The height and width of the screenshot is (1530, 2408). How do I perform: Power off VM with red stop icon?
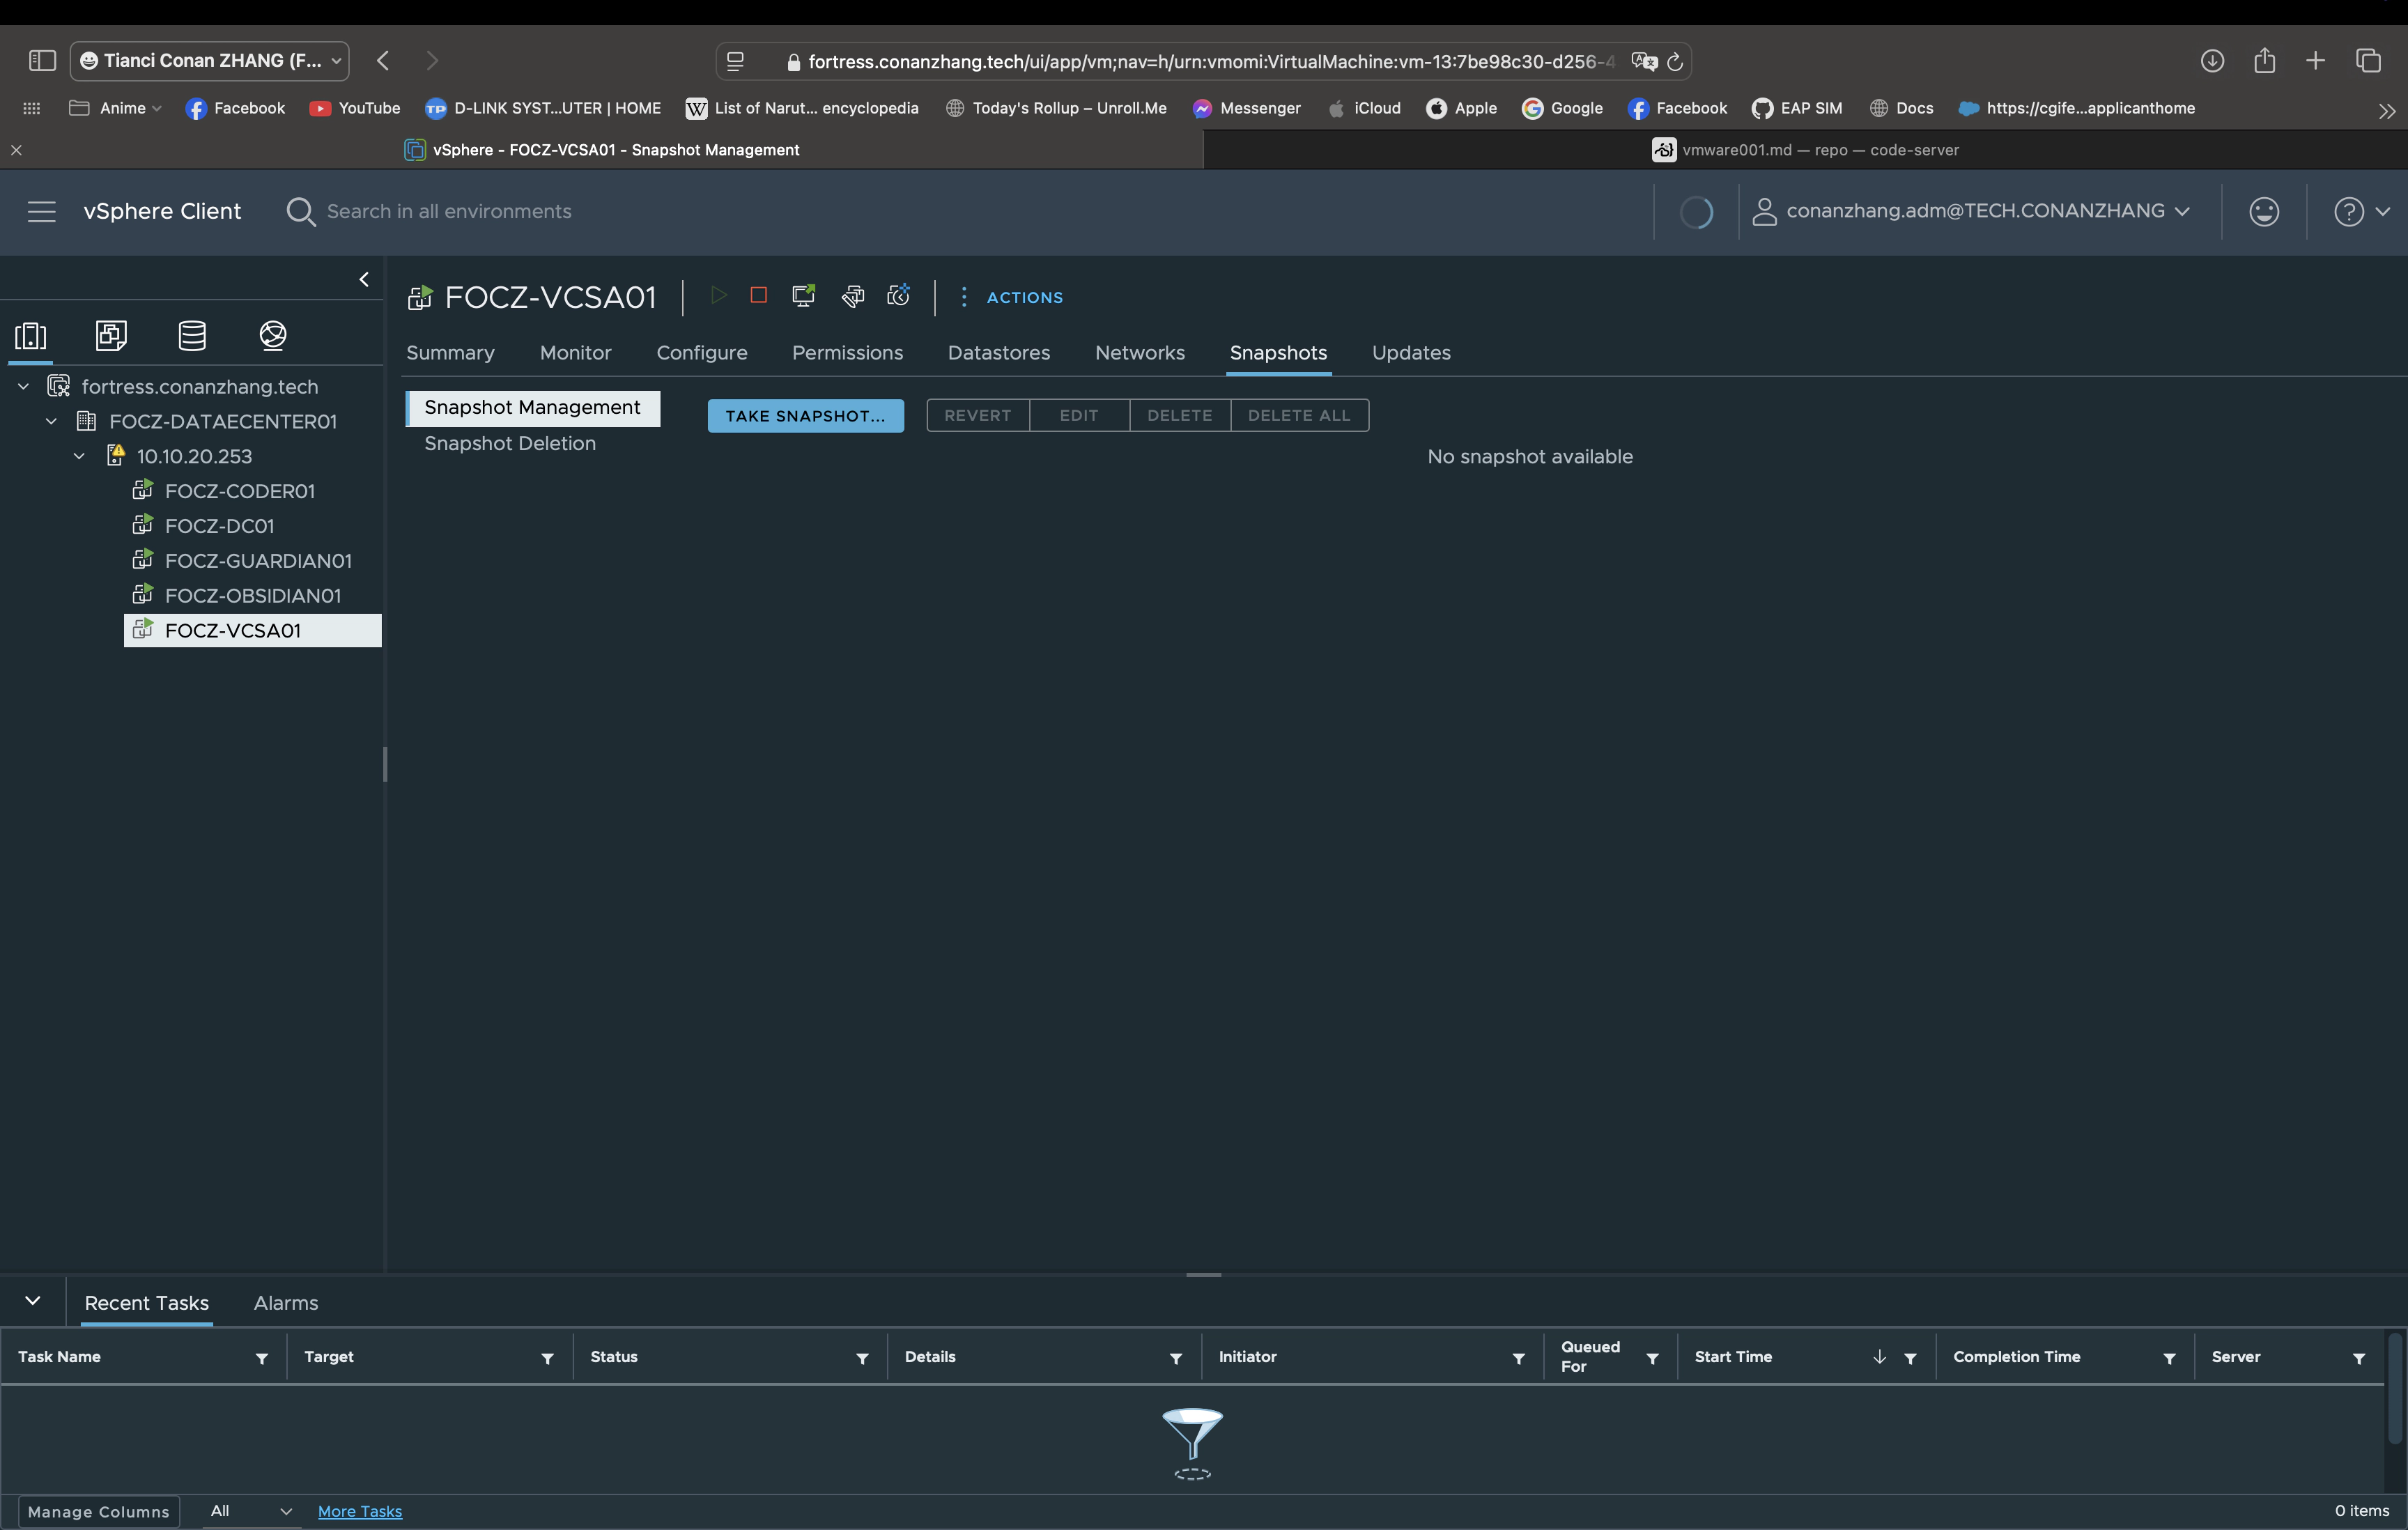(x=758, y=296)
